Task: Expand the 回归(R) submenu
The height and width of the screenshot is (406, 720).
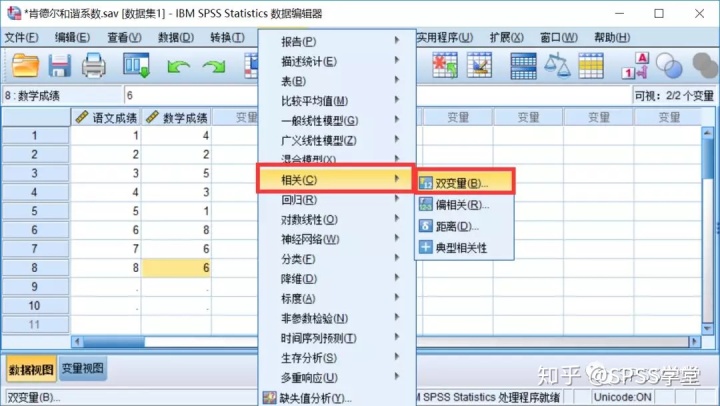Action: point(337,200)
